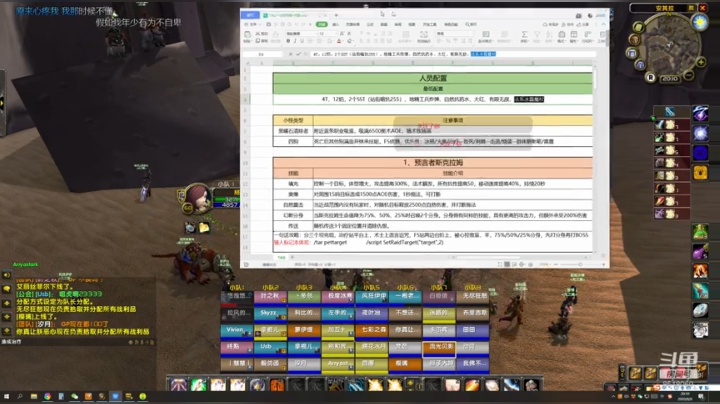
Task: Apply the red font color button
Action: pyautogui.click(x=339, y=41)
